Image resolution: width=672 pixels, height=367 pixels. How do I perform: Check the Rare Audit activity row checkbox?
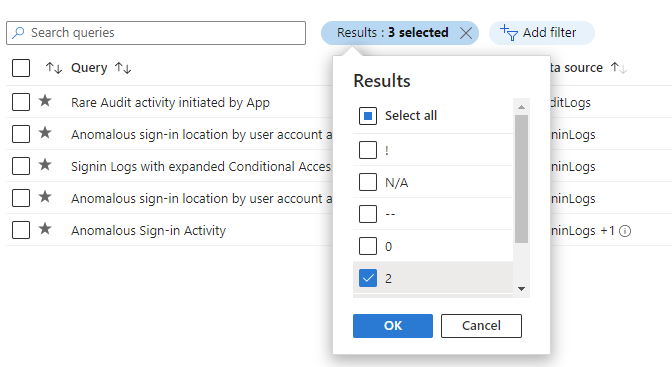(21, 102)
